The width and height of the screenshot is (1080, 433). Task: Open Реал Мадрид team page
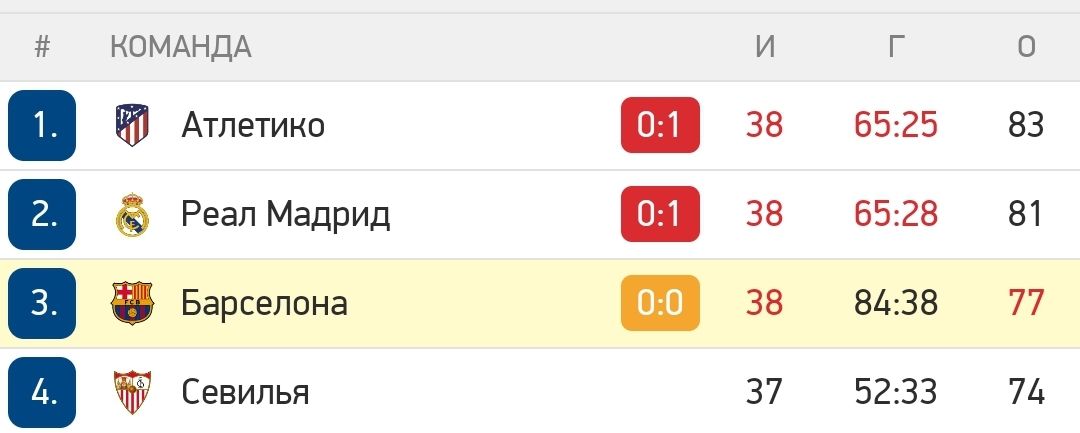[x=285, y=214]
